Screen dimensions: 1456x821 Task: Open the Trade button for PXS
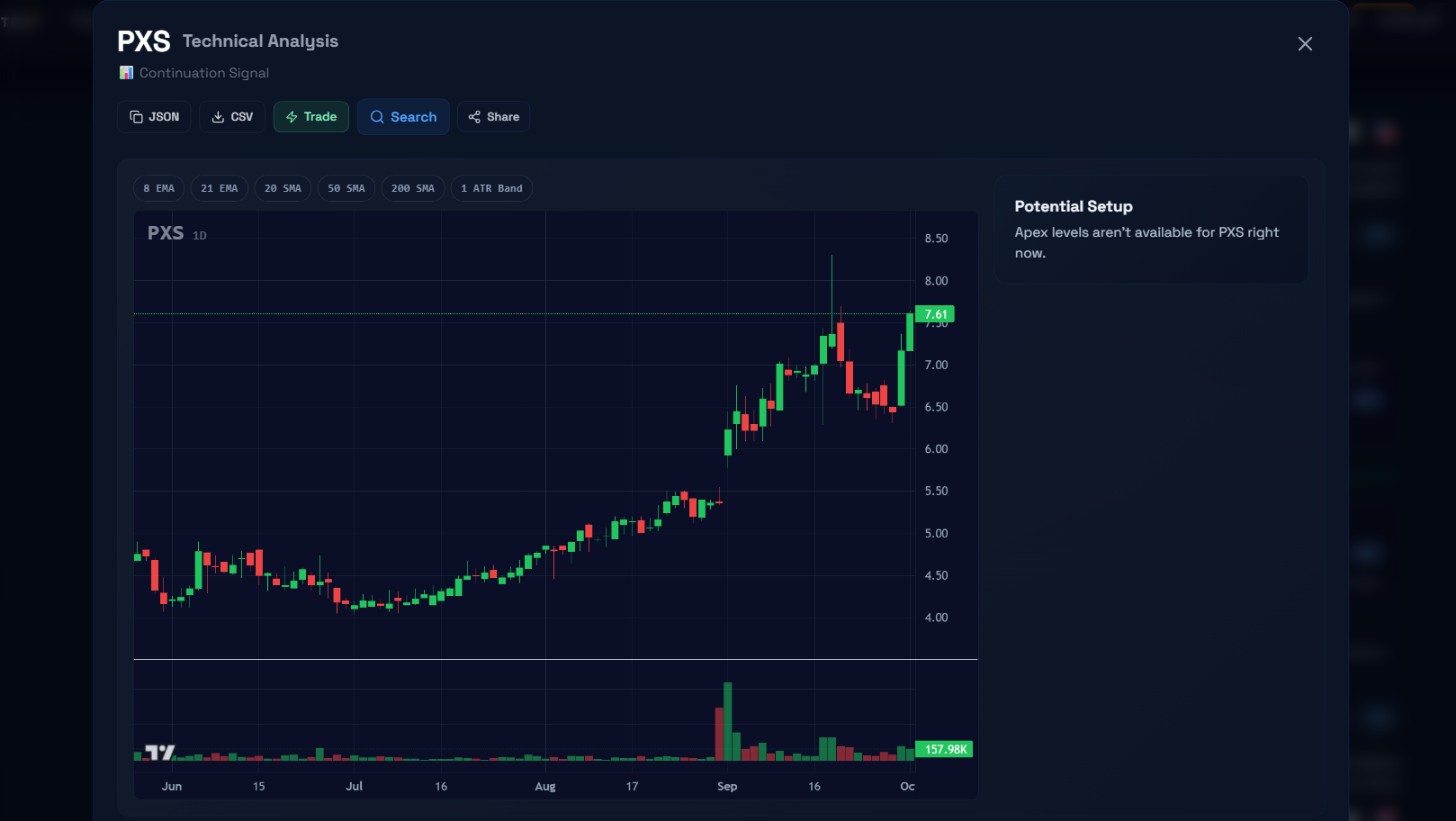[311, 117]
